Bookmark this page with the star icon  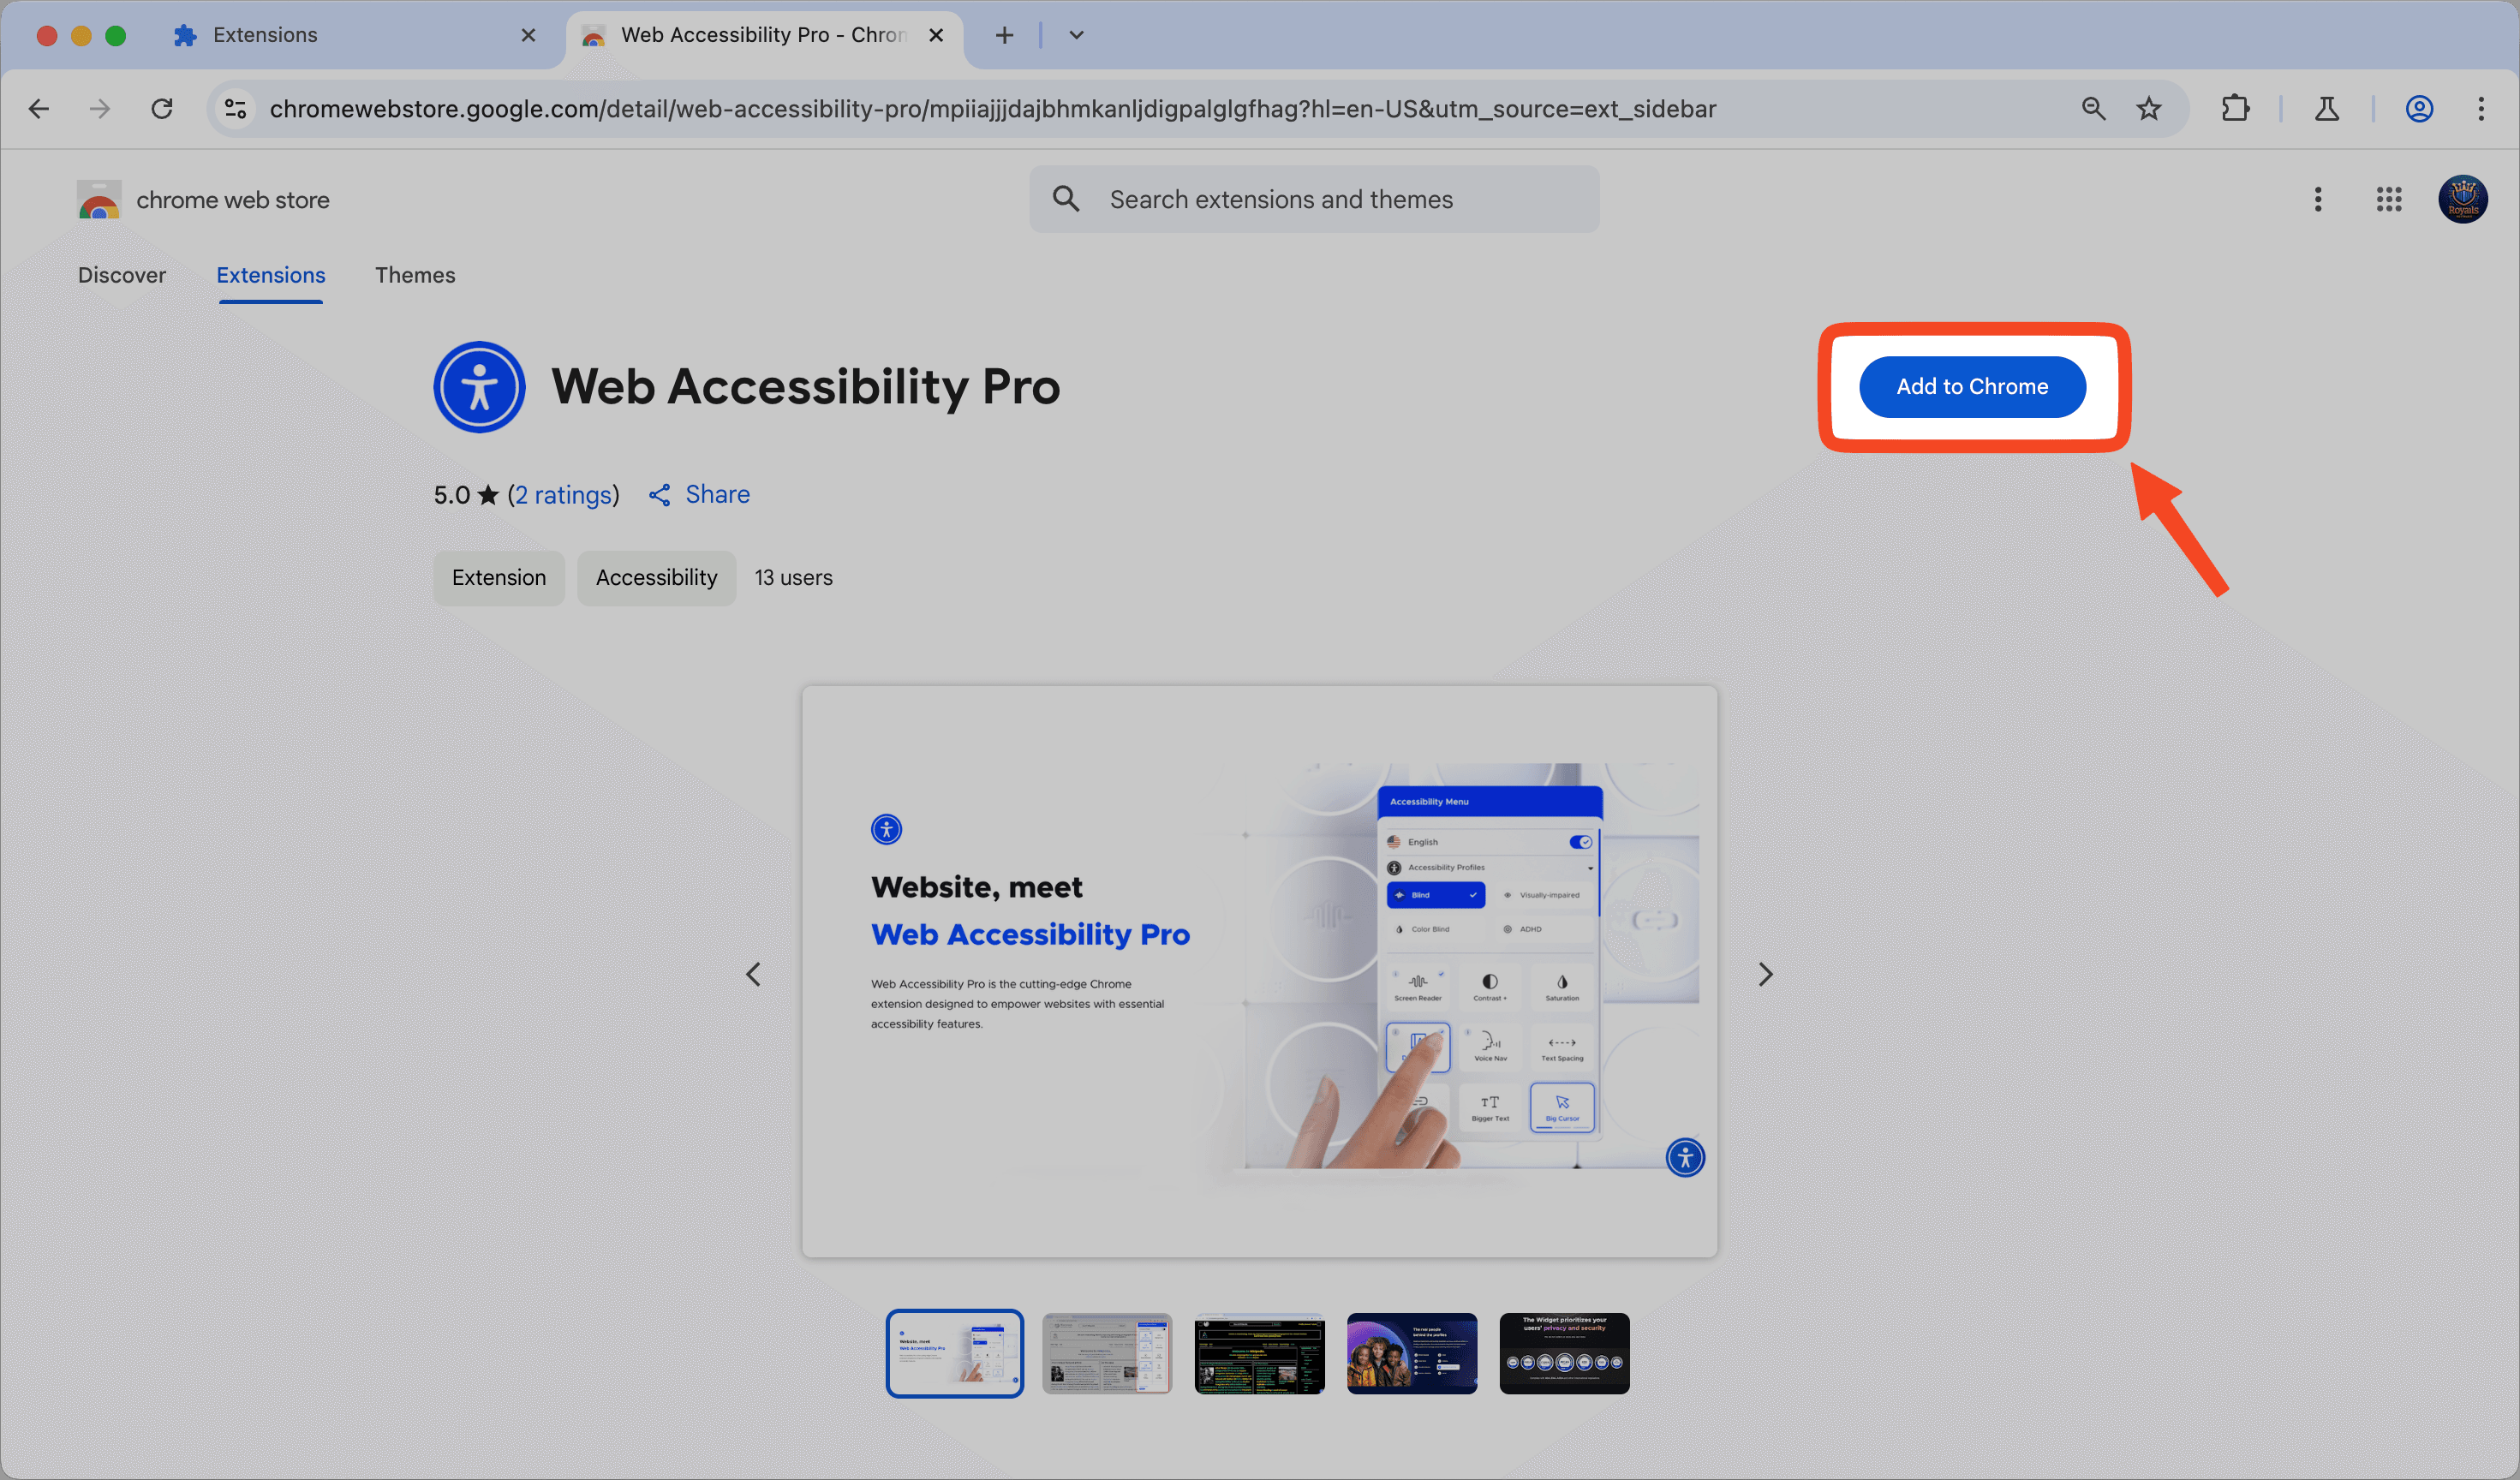[2149, 109]
